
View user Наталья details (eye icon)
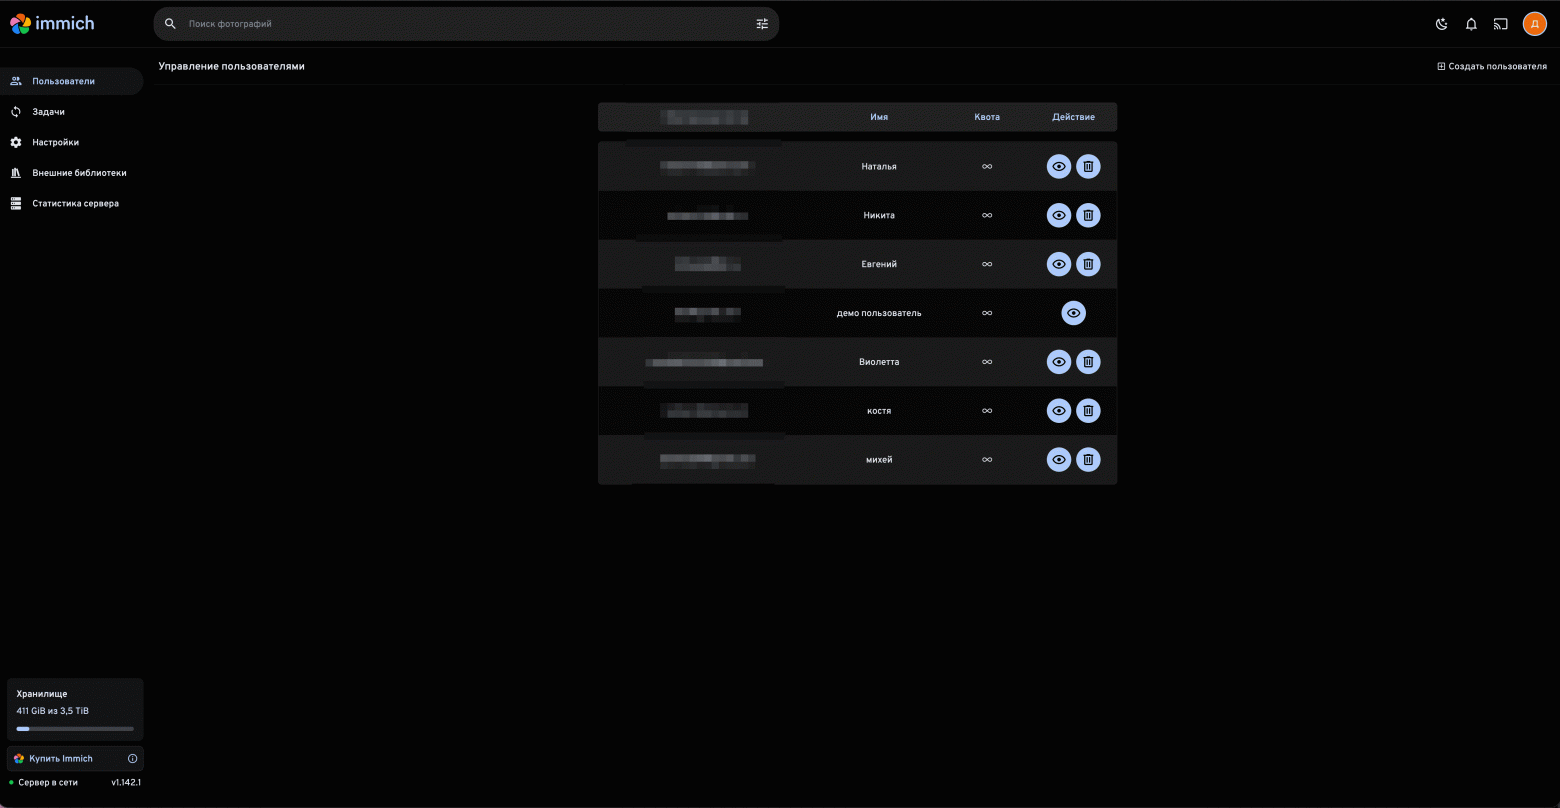pyautogui.click(x=1059, y=166)
